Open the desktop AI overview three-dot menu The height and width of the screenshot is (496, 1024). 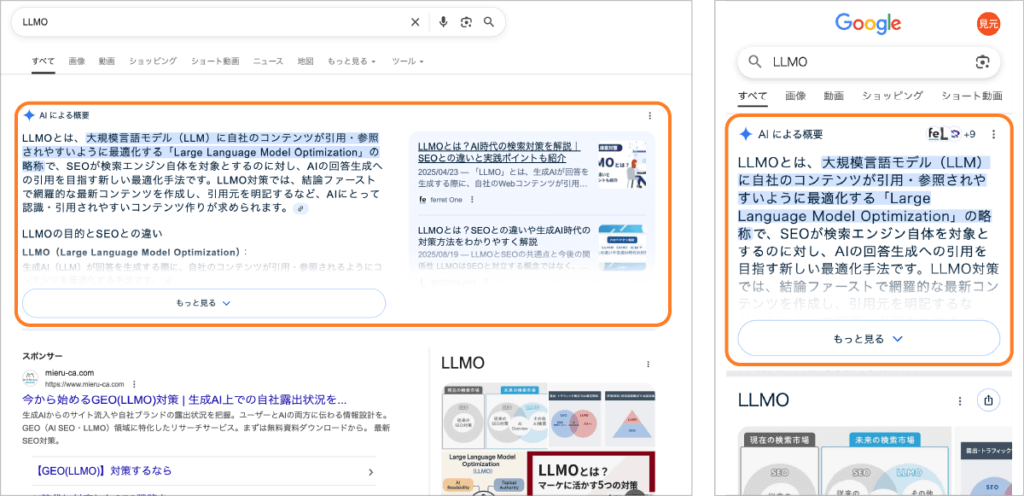(x=650, y=115)
